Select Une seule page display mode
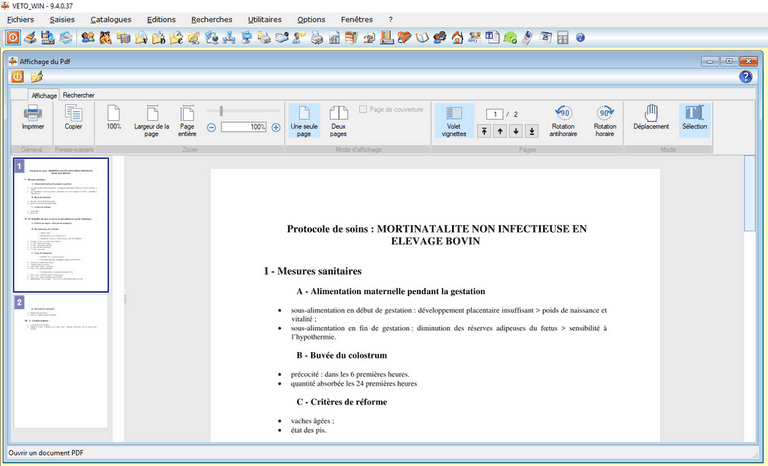The image size is (768, 466). (304, 121)
